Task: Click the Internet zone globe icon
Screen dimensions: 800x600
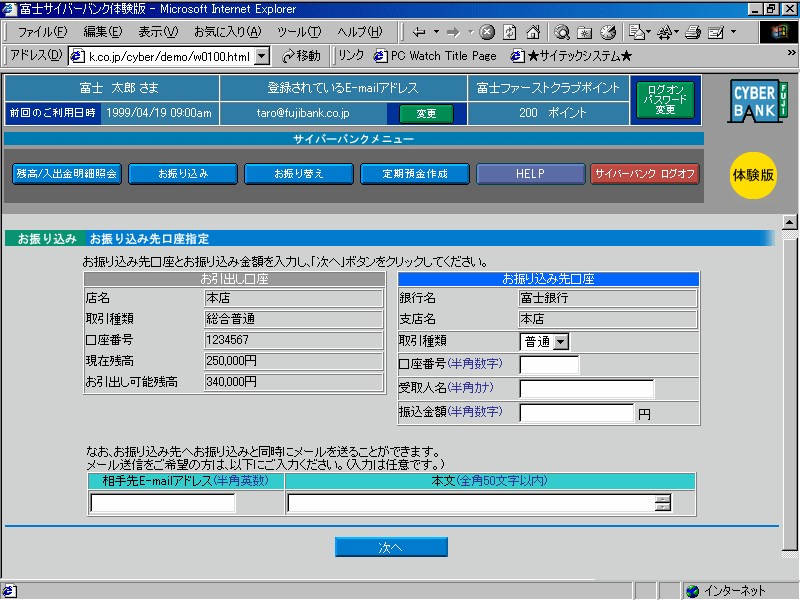Action: click(692, 591)
